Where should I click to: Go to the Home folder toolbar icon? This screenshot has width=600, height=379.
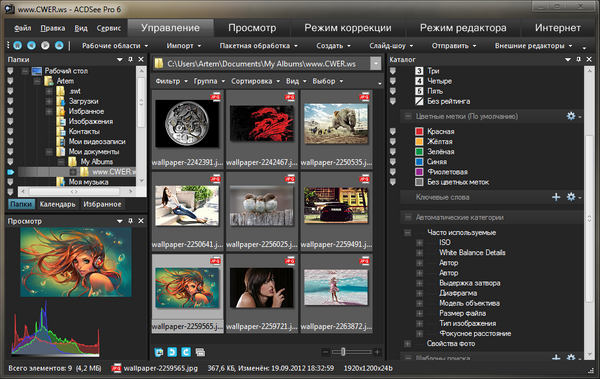(x=18, y=46)
